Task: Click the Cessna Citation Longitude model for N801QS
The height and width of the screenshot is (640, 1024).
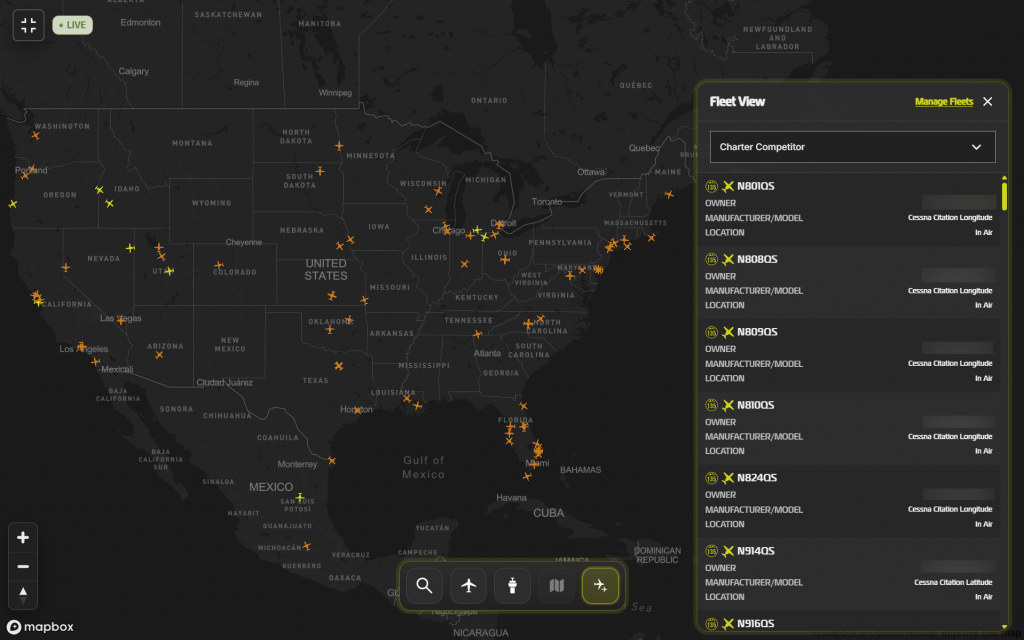Action: coord(950,217)
